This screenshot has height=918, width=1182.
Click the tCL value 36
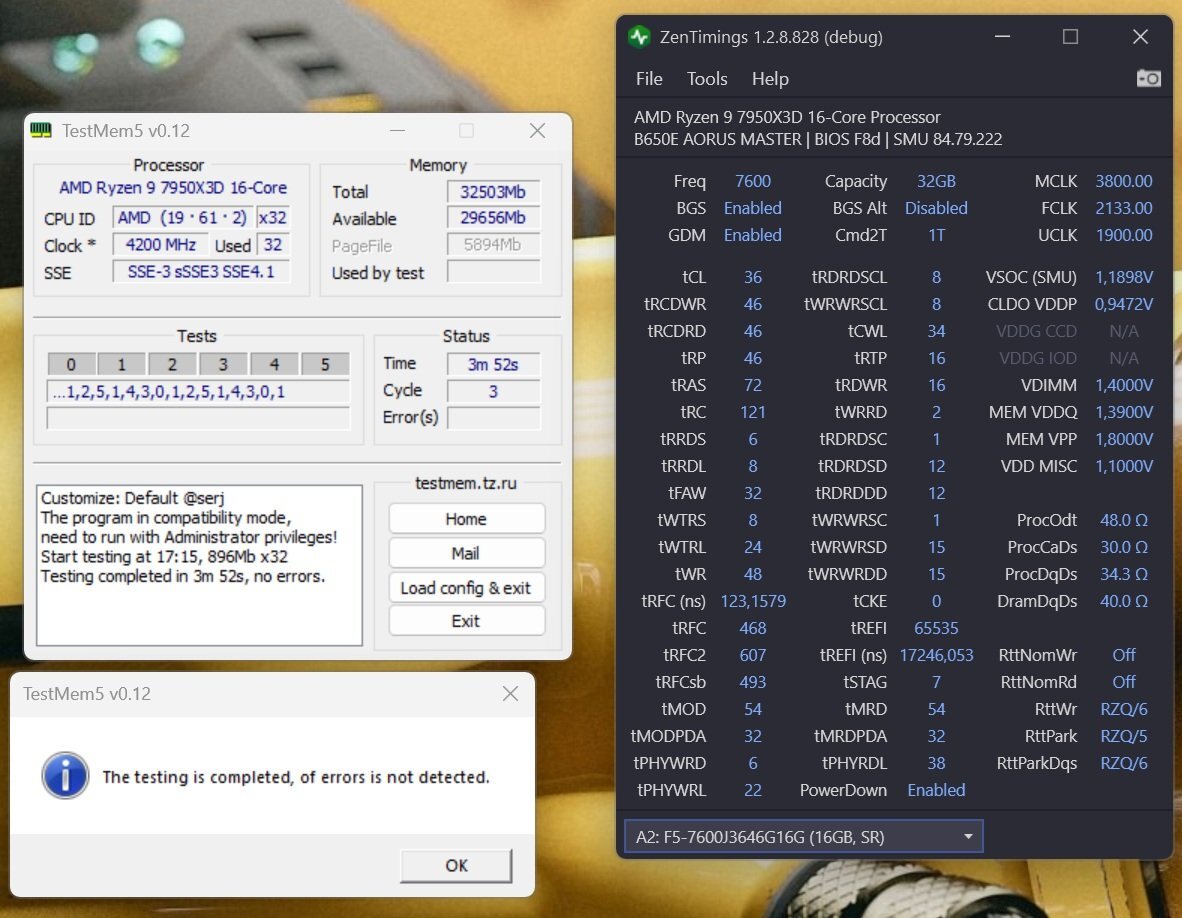(753, 277)
